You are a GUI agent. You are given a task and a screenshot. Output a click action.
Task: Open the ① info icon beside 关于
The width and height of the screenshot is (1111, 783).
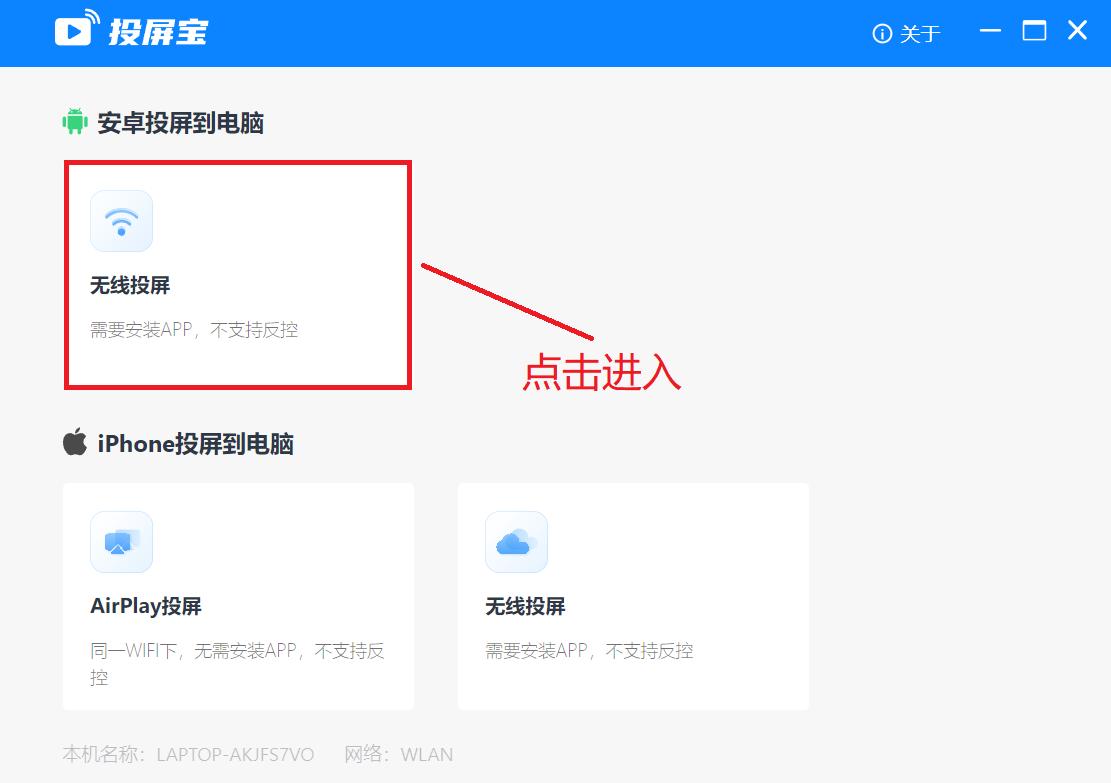point(881,33)
